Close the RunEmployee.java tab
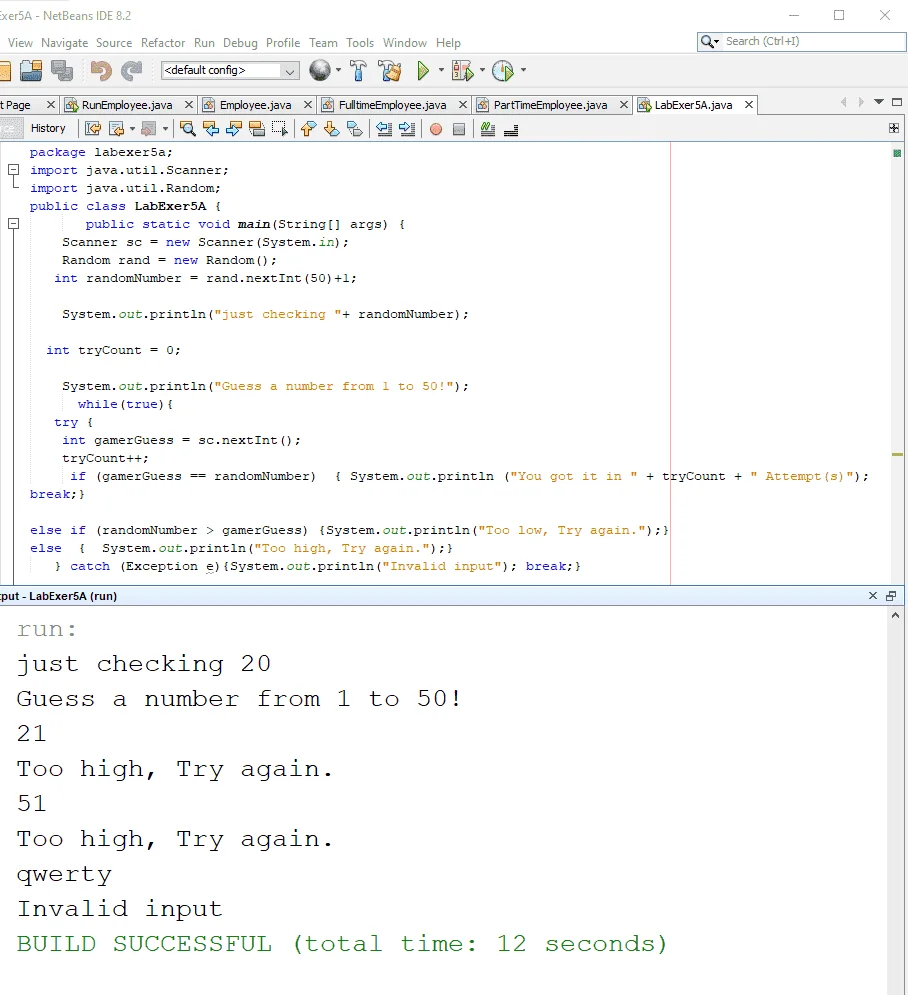This screenshot has width=908, height=995. [188, 105]
